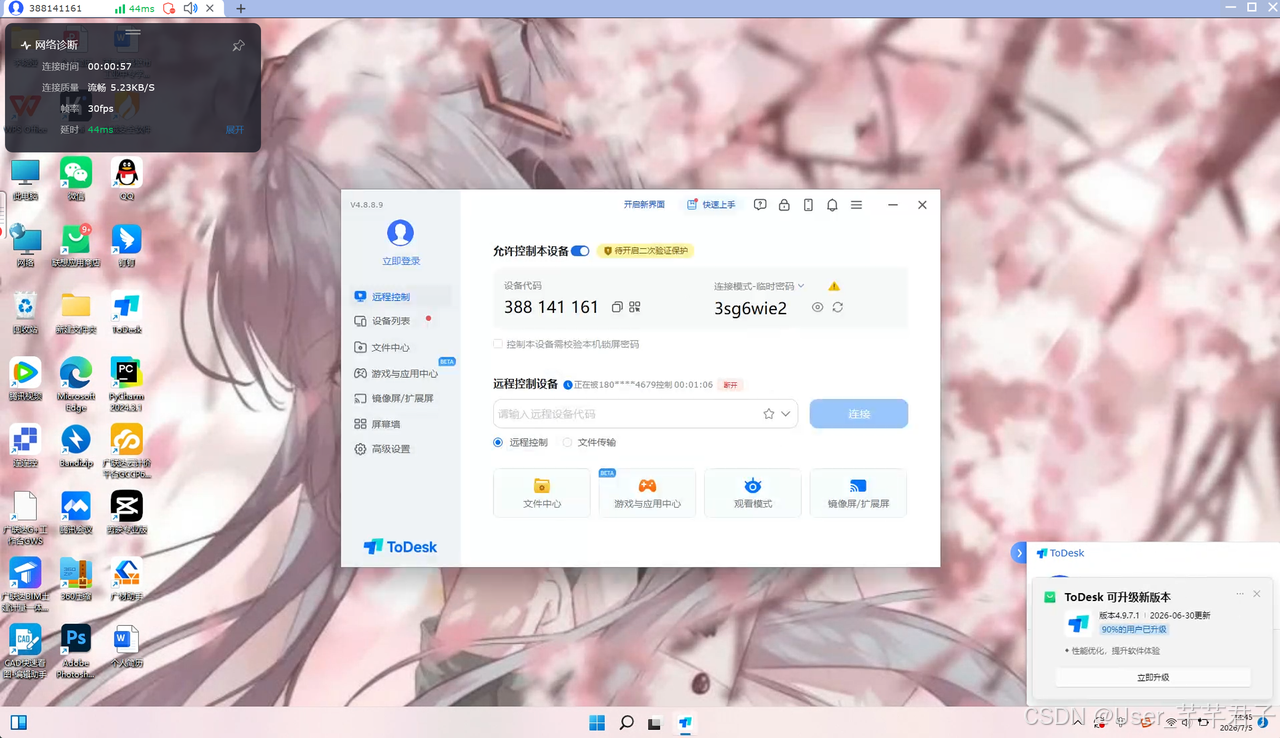Reveal the temporary password with eye icon

(817, 308)
